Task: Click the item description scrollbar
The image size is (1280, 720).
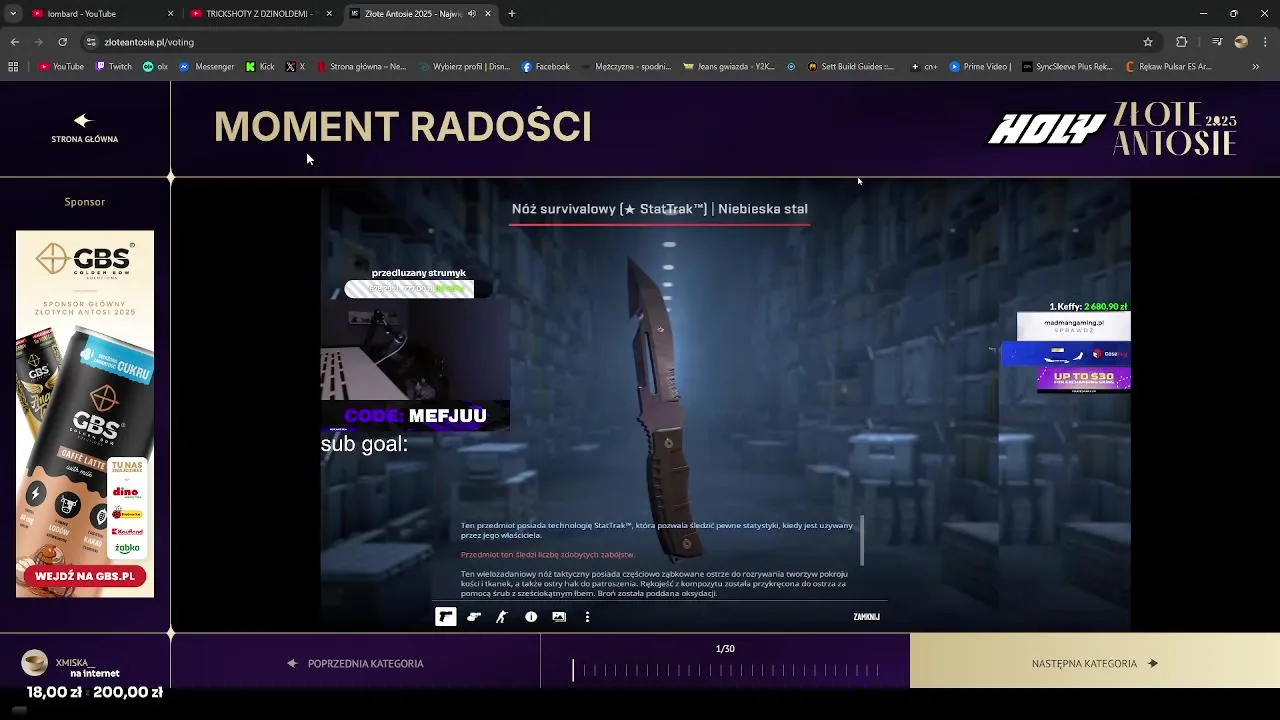Action: click(x=861, y=540)
